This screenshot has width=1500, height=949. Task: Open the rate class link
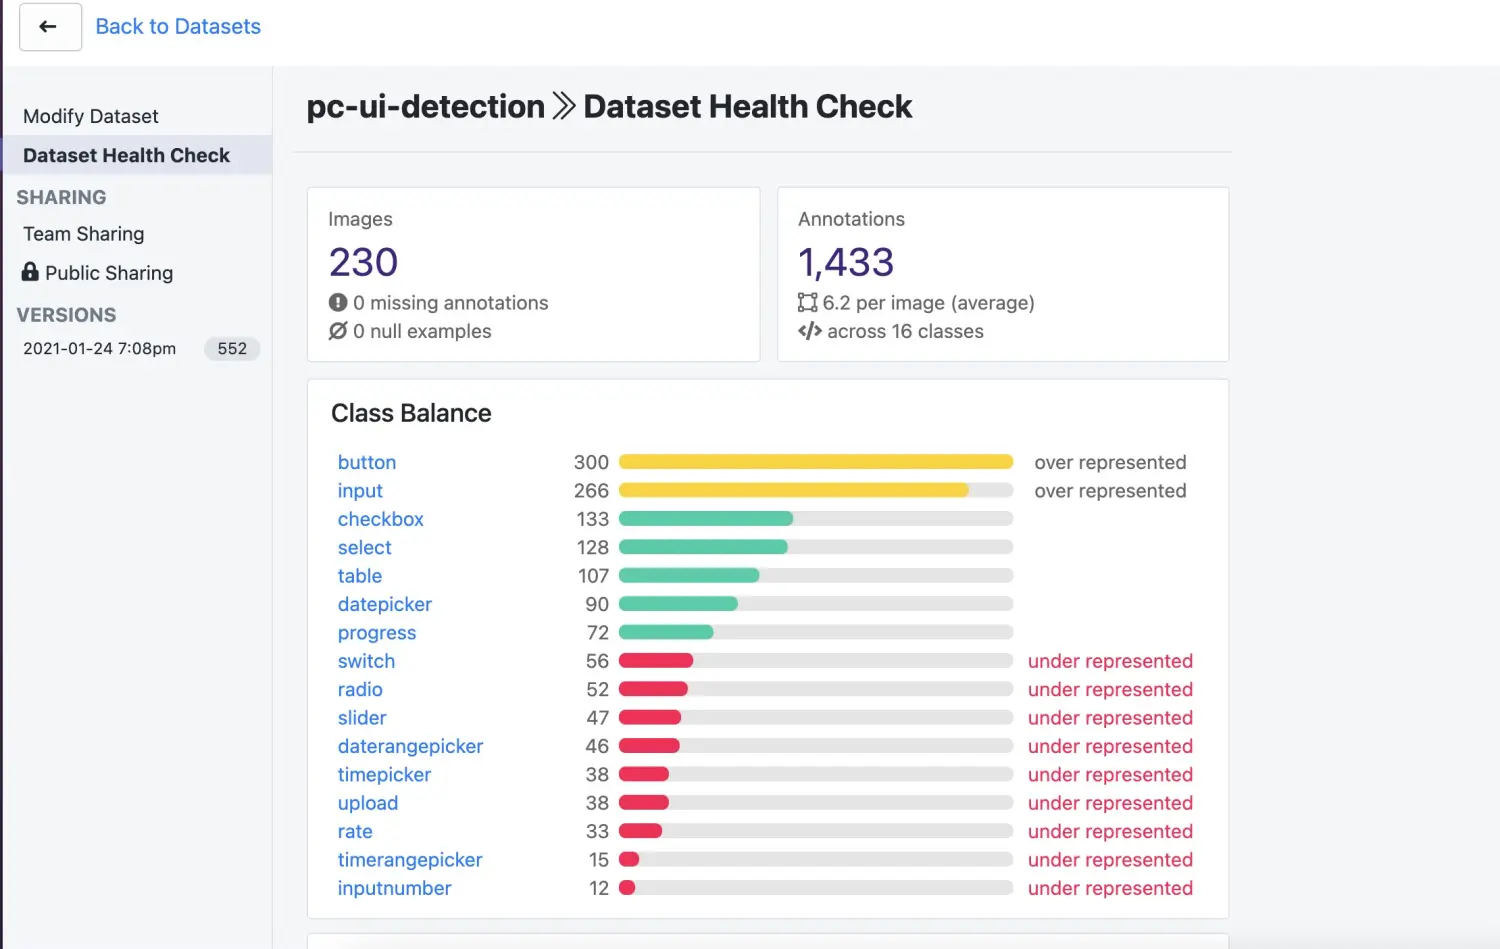(355, 831)
